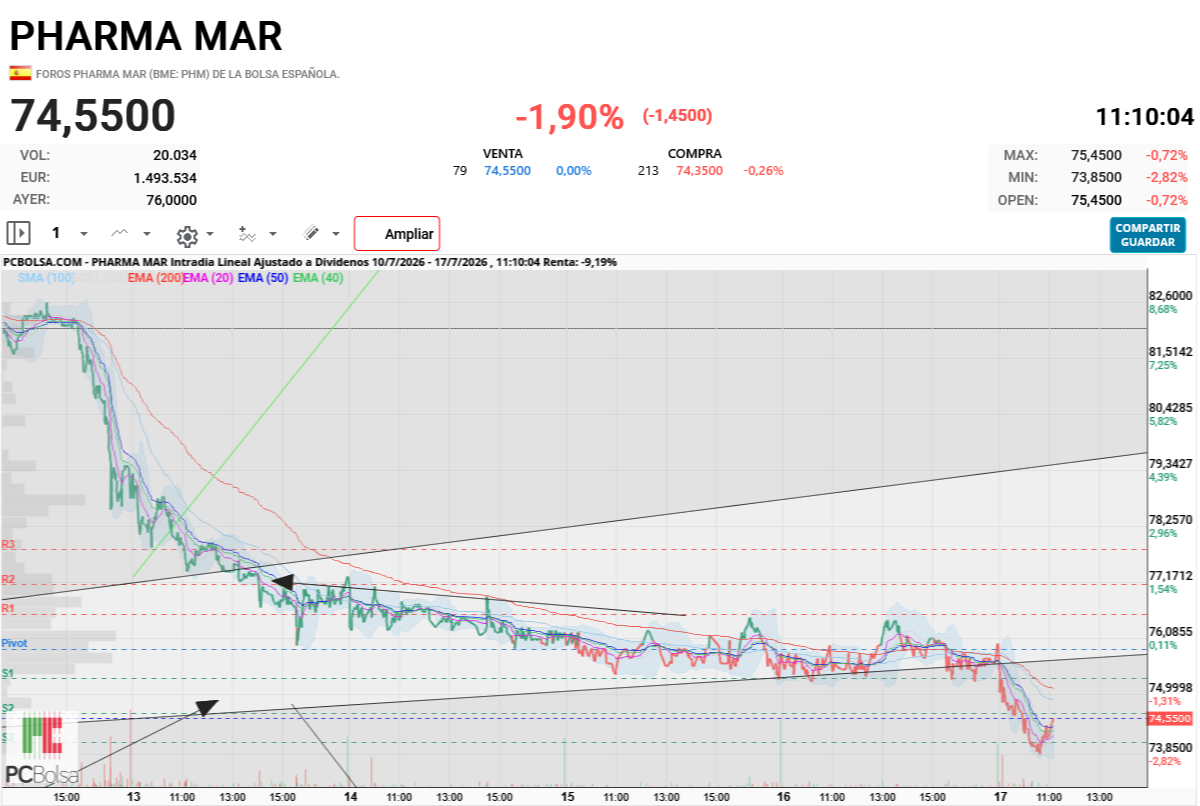Click the 74,5500 price tag on axis
The image size is (1200, 806).
[1170, 719]
